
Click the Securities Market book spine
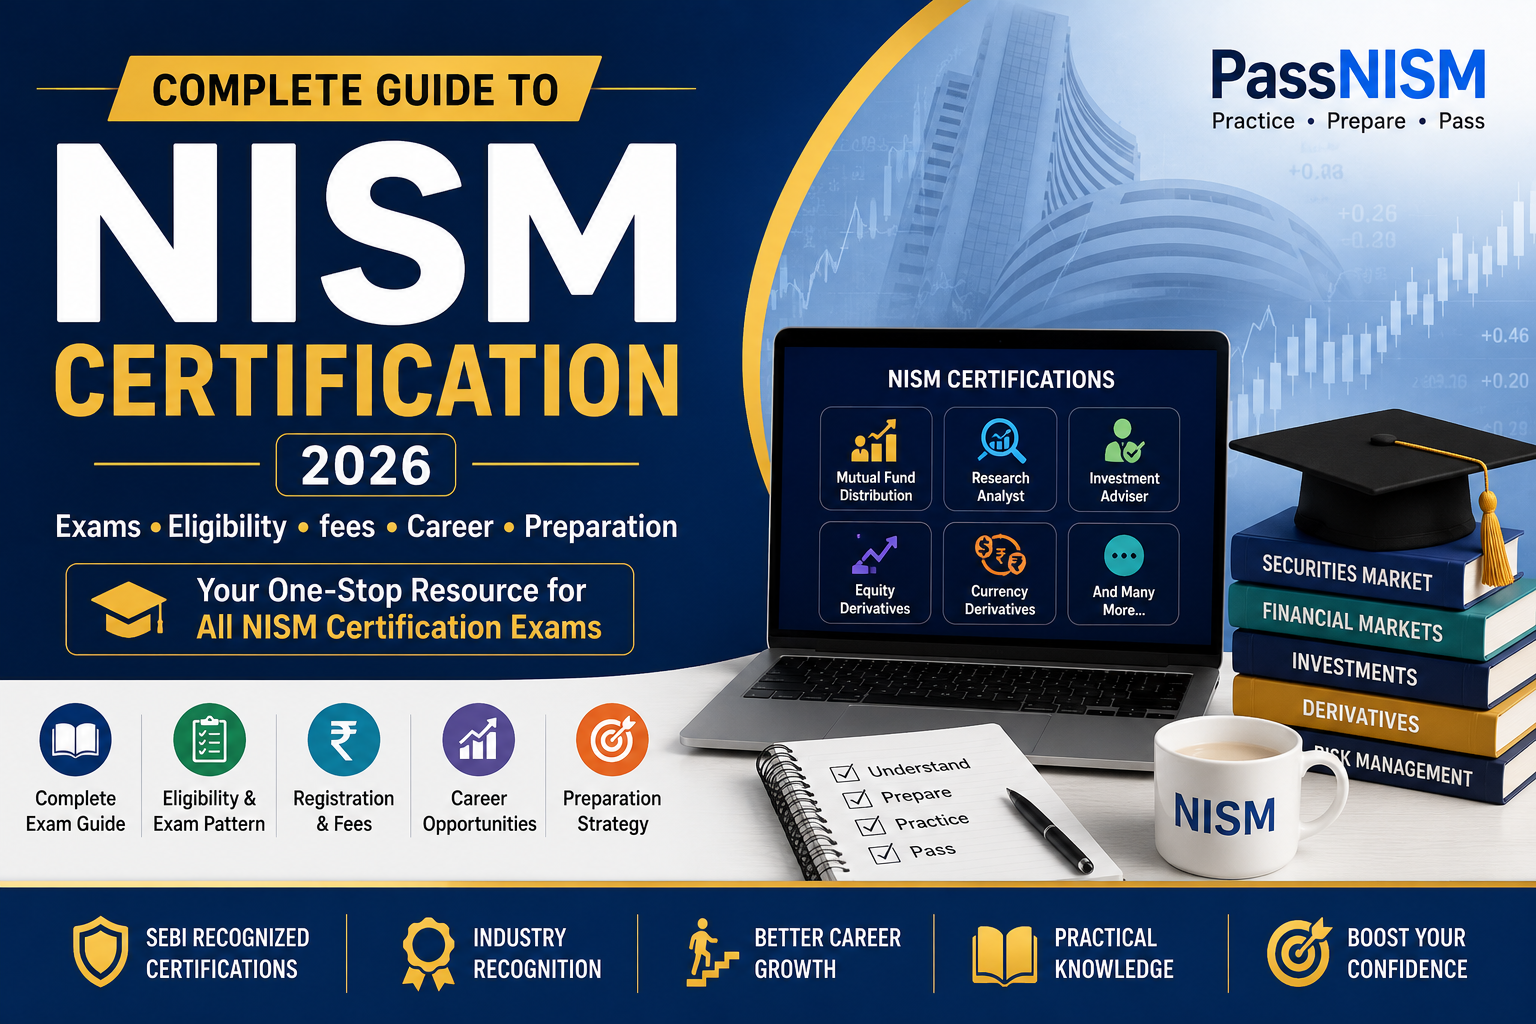[1347, 572]
